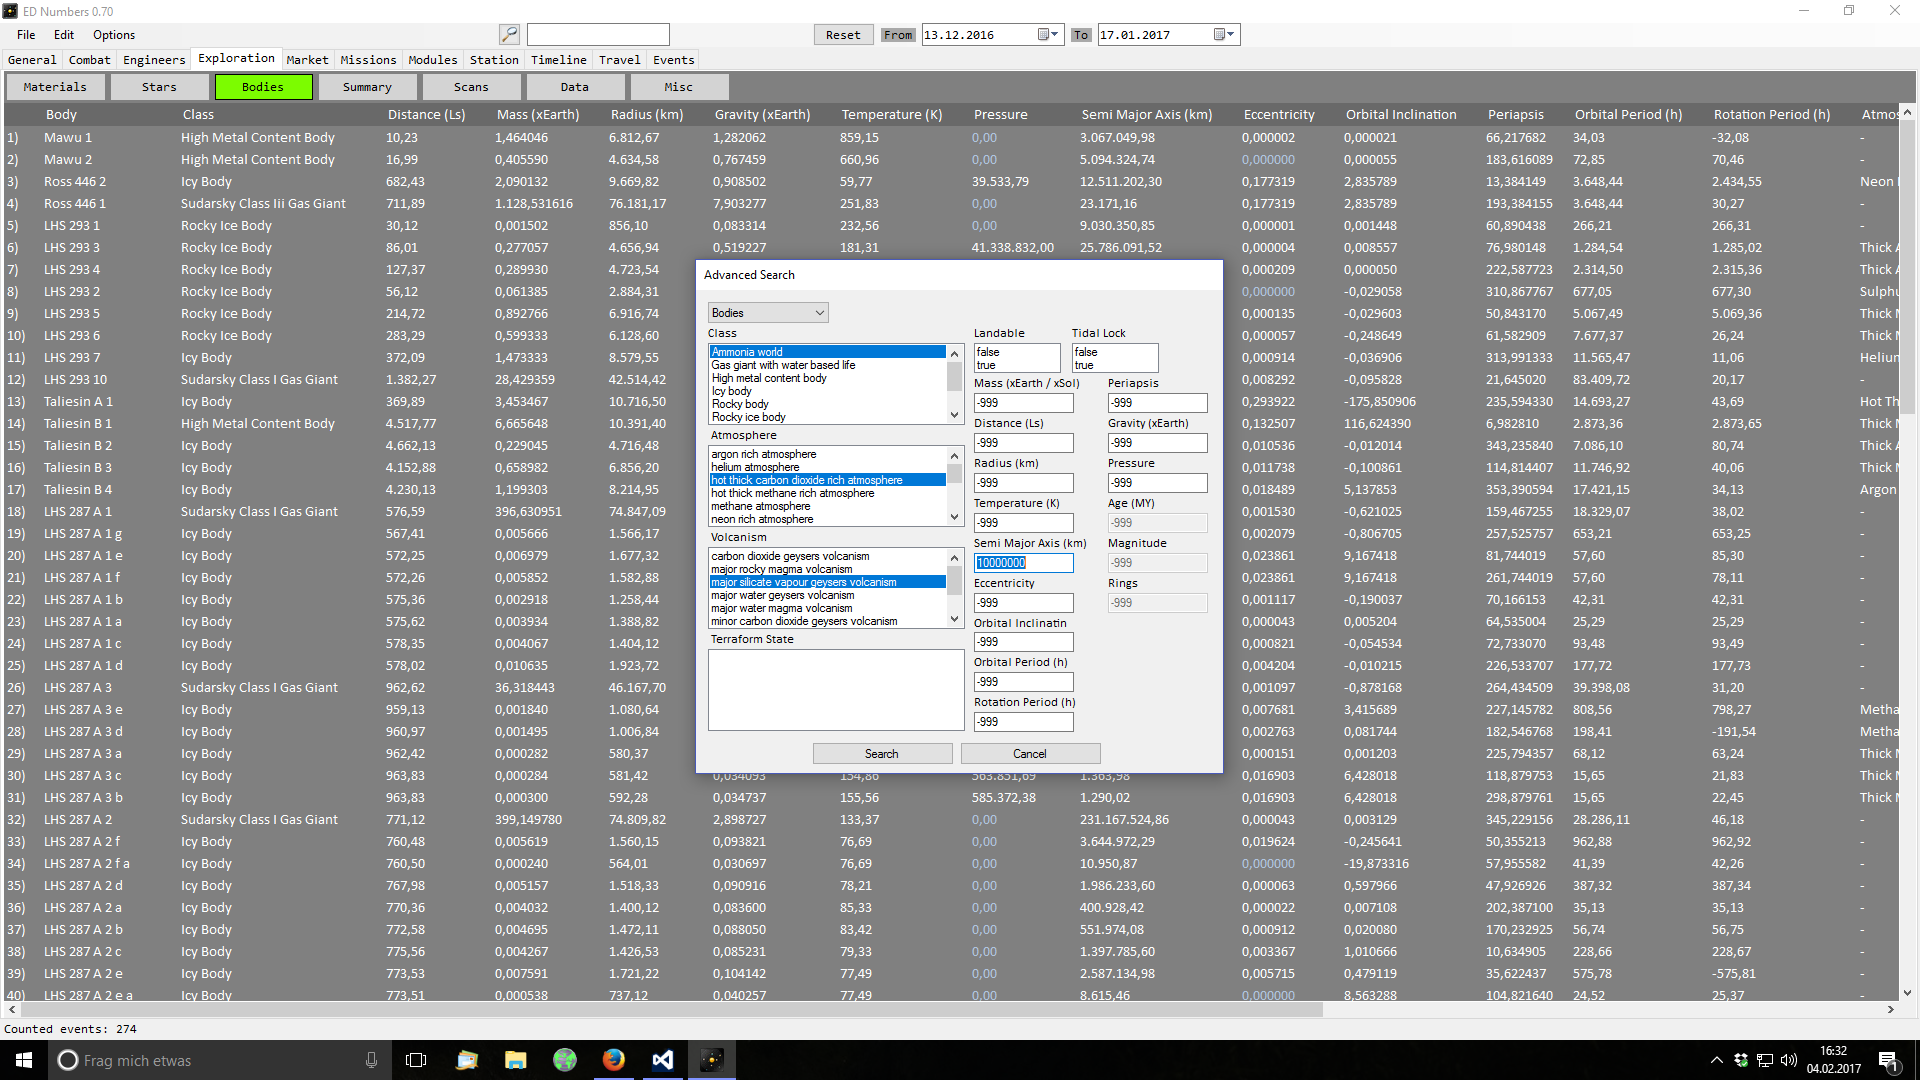Click the Cortana microphone icon
Viewport: 1920px width, 1080px height.
(x=371, y=1060)
